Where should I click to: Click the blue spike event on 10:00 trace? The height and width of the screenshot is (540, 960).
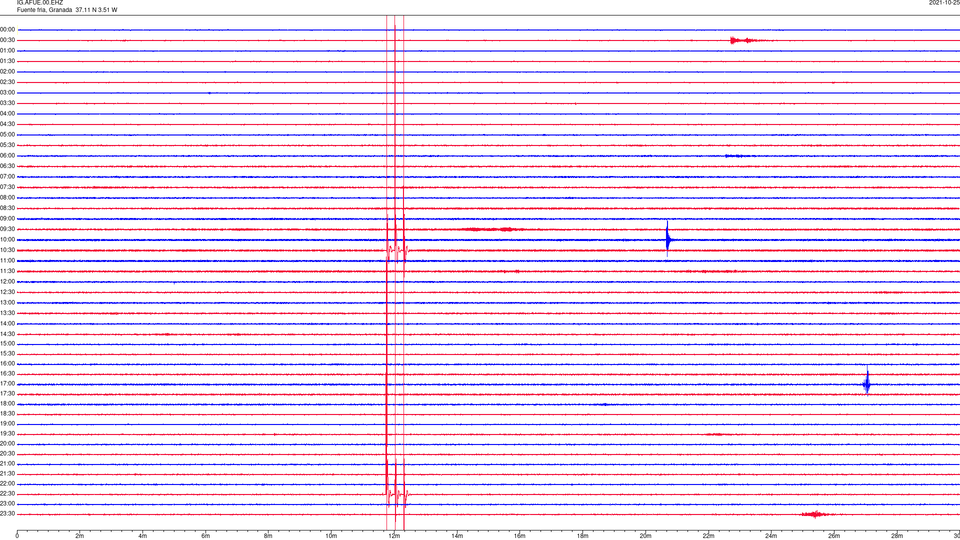pos(667,239)
